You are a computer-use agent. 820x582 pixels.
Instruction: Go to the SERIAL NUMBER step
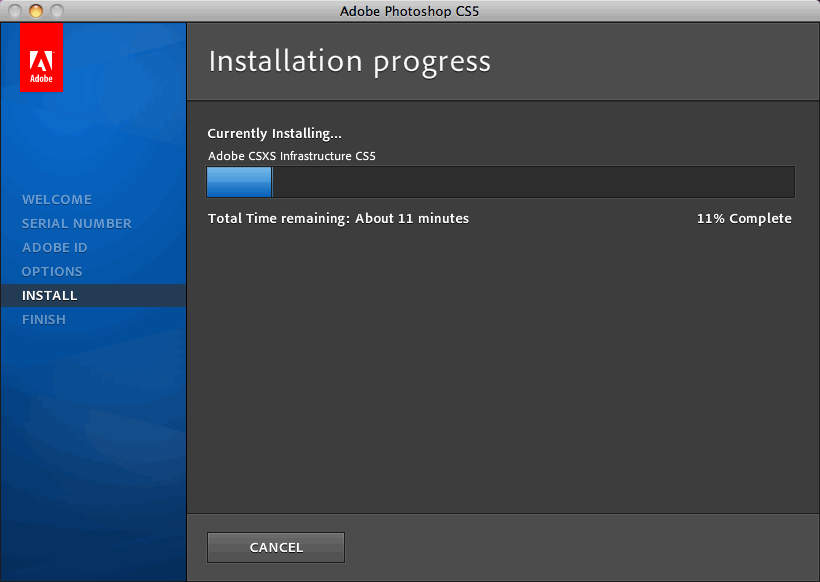coord(77,224)
